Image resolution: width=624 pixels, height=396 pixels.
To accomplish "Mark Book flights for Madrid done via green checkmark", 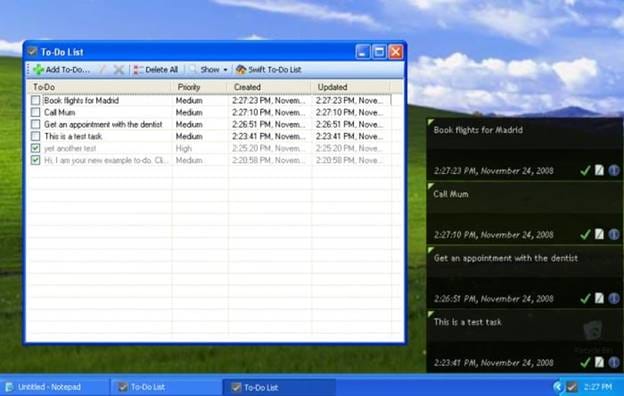I will point(585,171).
